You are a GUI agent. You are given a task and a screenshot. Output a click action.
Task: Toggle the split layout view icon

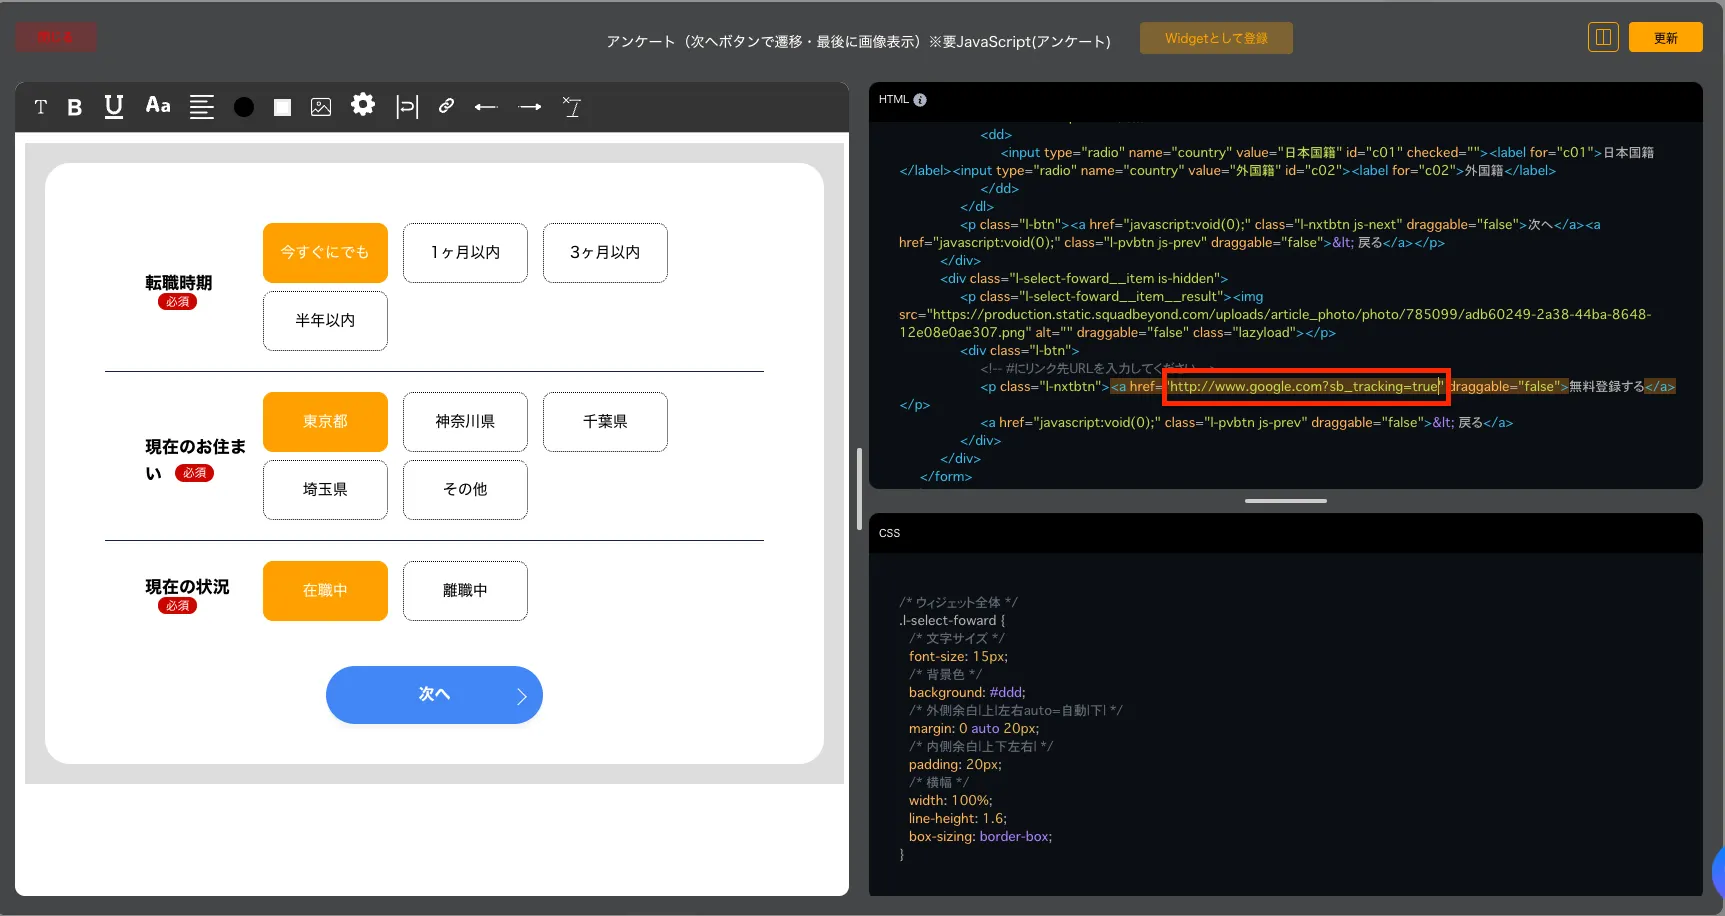point(1602,38)
